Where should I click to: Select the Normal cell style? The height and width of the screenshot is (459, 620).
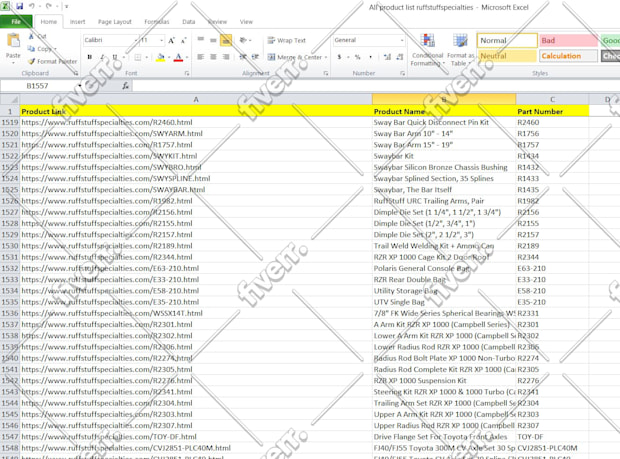click(507, 40)
